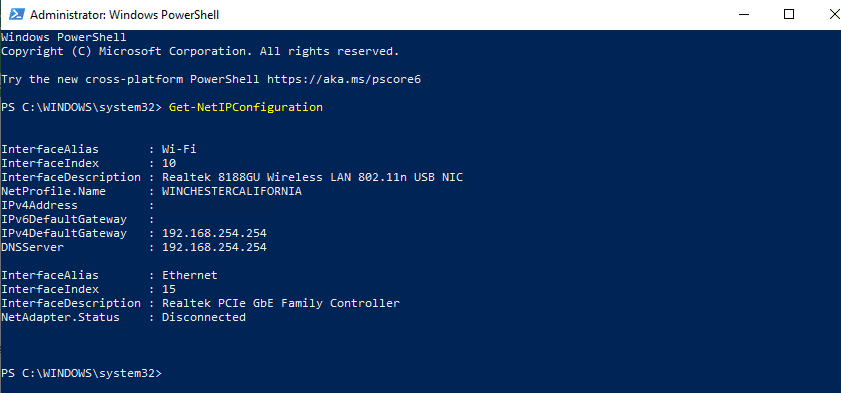Click the Ethernet InterfaceAlias value
The image size is (841, 393).
click(x=190, y=275)
